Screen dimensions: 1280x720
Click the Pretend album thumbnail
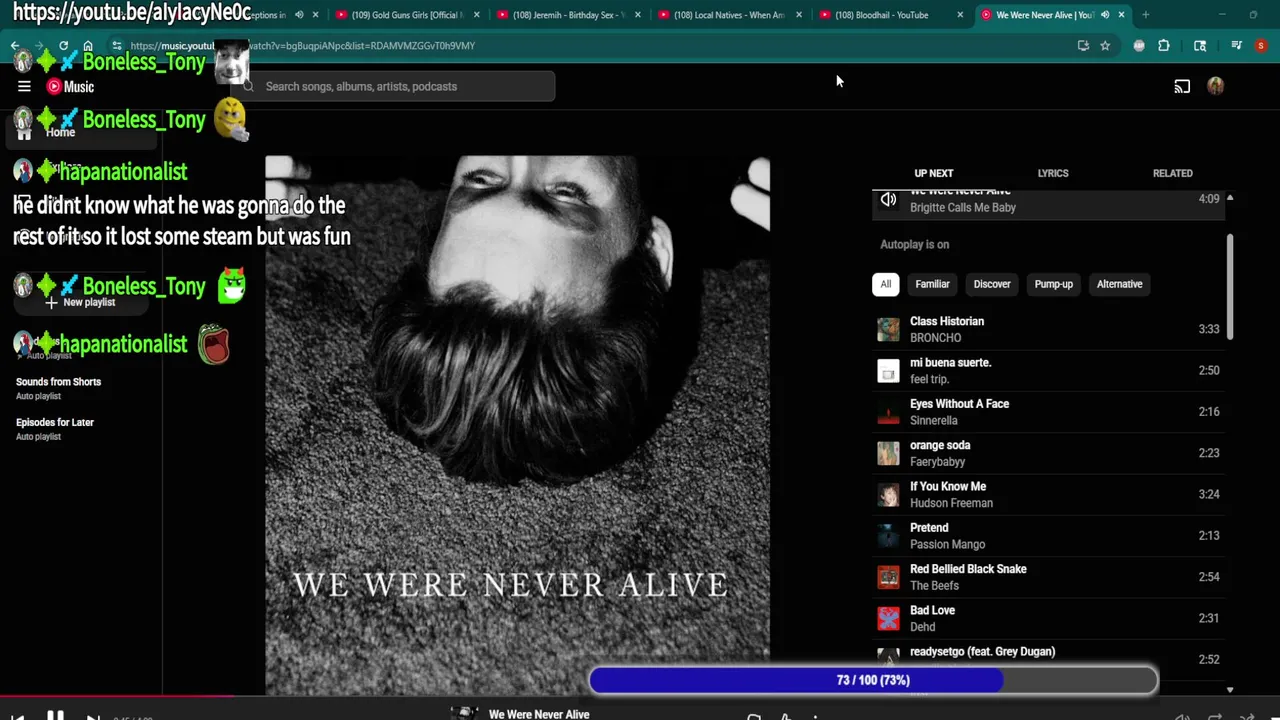pos(888,536)
